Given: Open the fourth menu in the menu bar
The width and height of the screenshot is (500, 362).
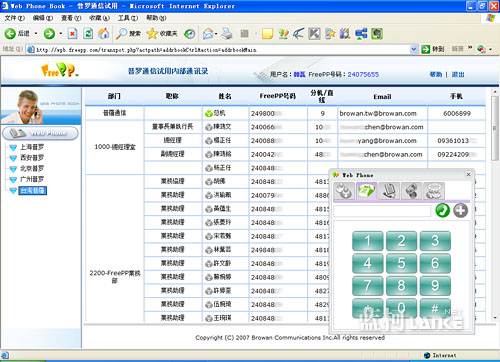Looking at the screenshot, I should pyautogui.click(x=99, y=18).
